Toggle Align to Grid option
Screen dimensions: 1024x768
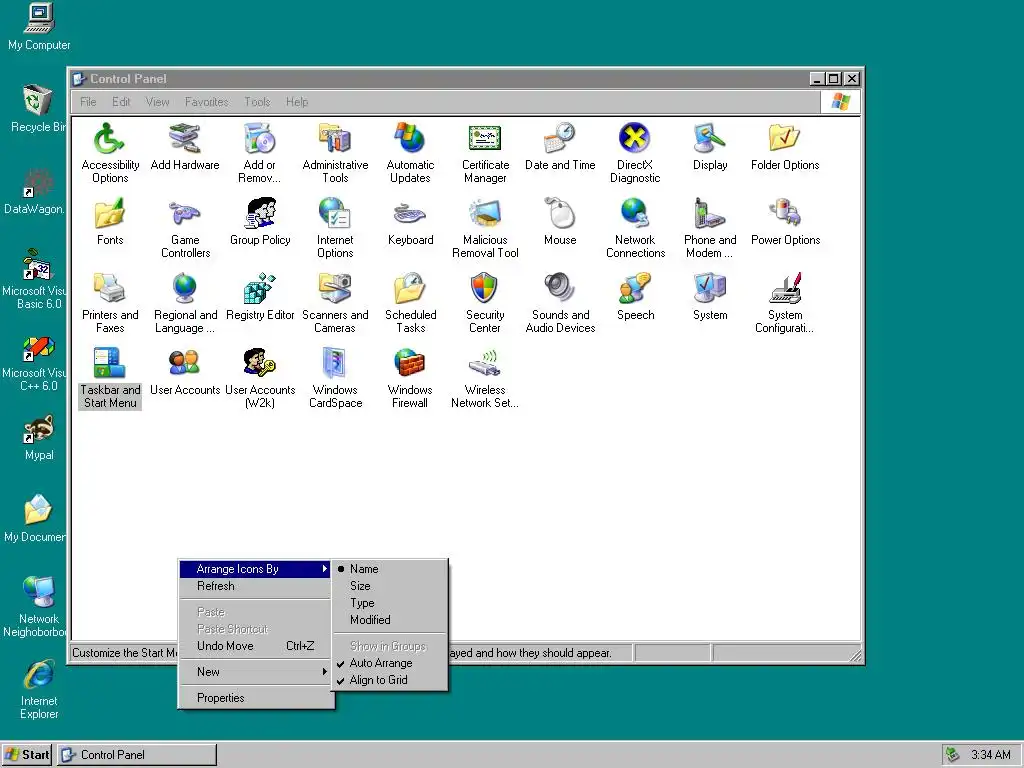click(390, 680)
